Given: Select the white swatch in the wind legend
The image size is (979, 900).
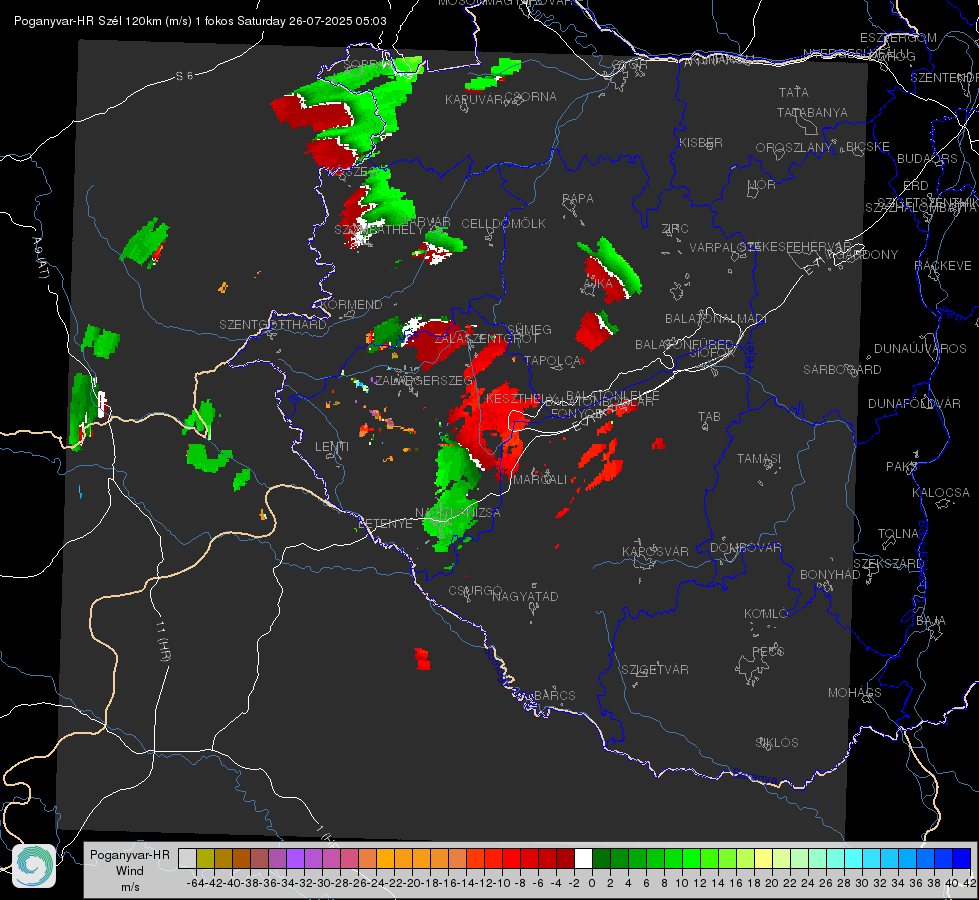Looking at the screenshot, I should pos(583,858).
